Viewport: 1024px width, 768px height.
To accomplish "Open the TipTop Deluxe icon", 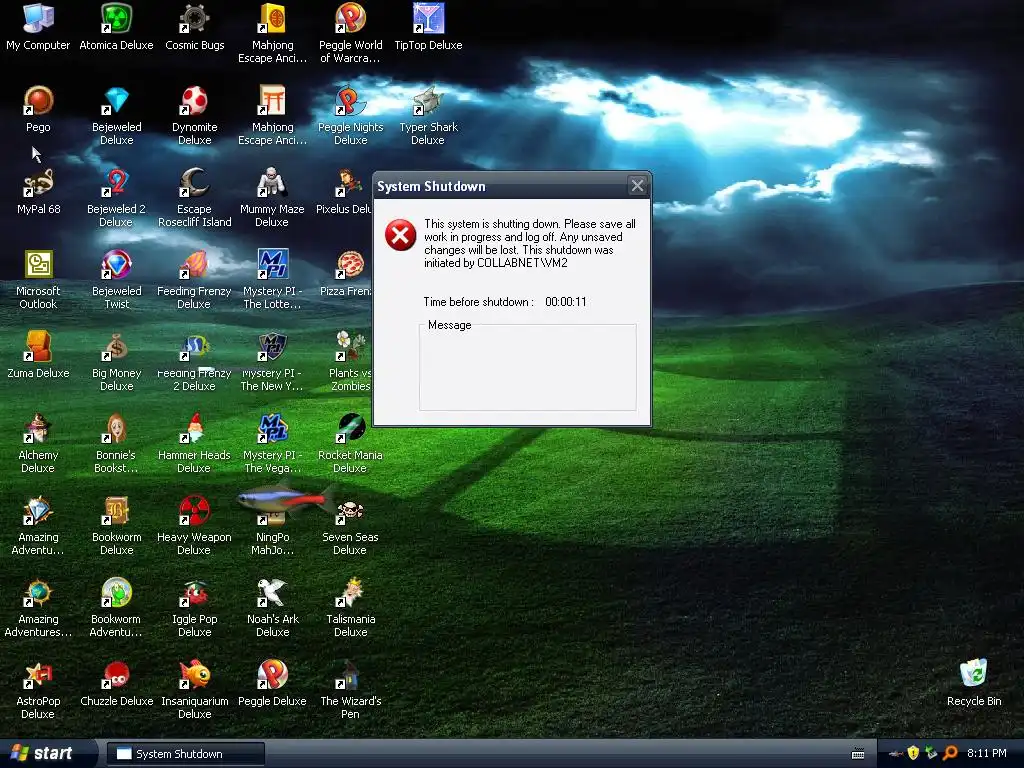I will (428, 27).
